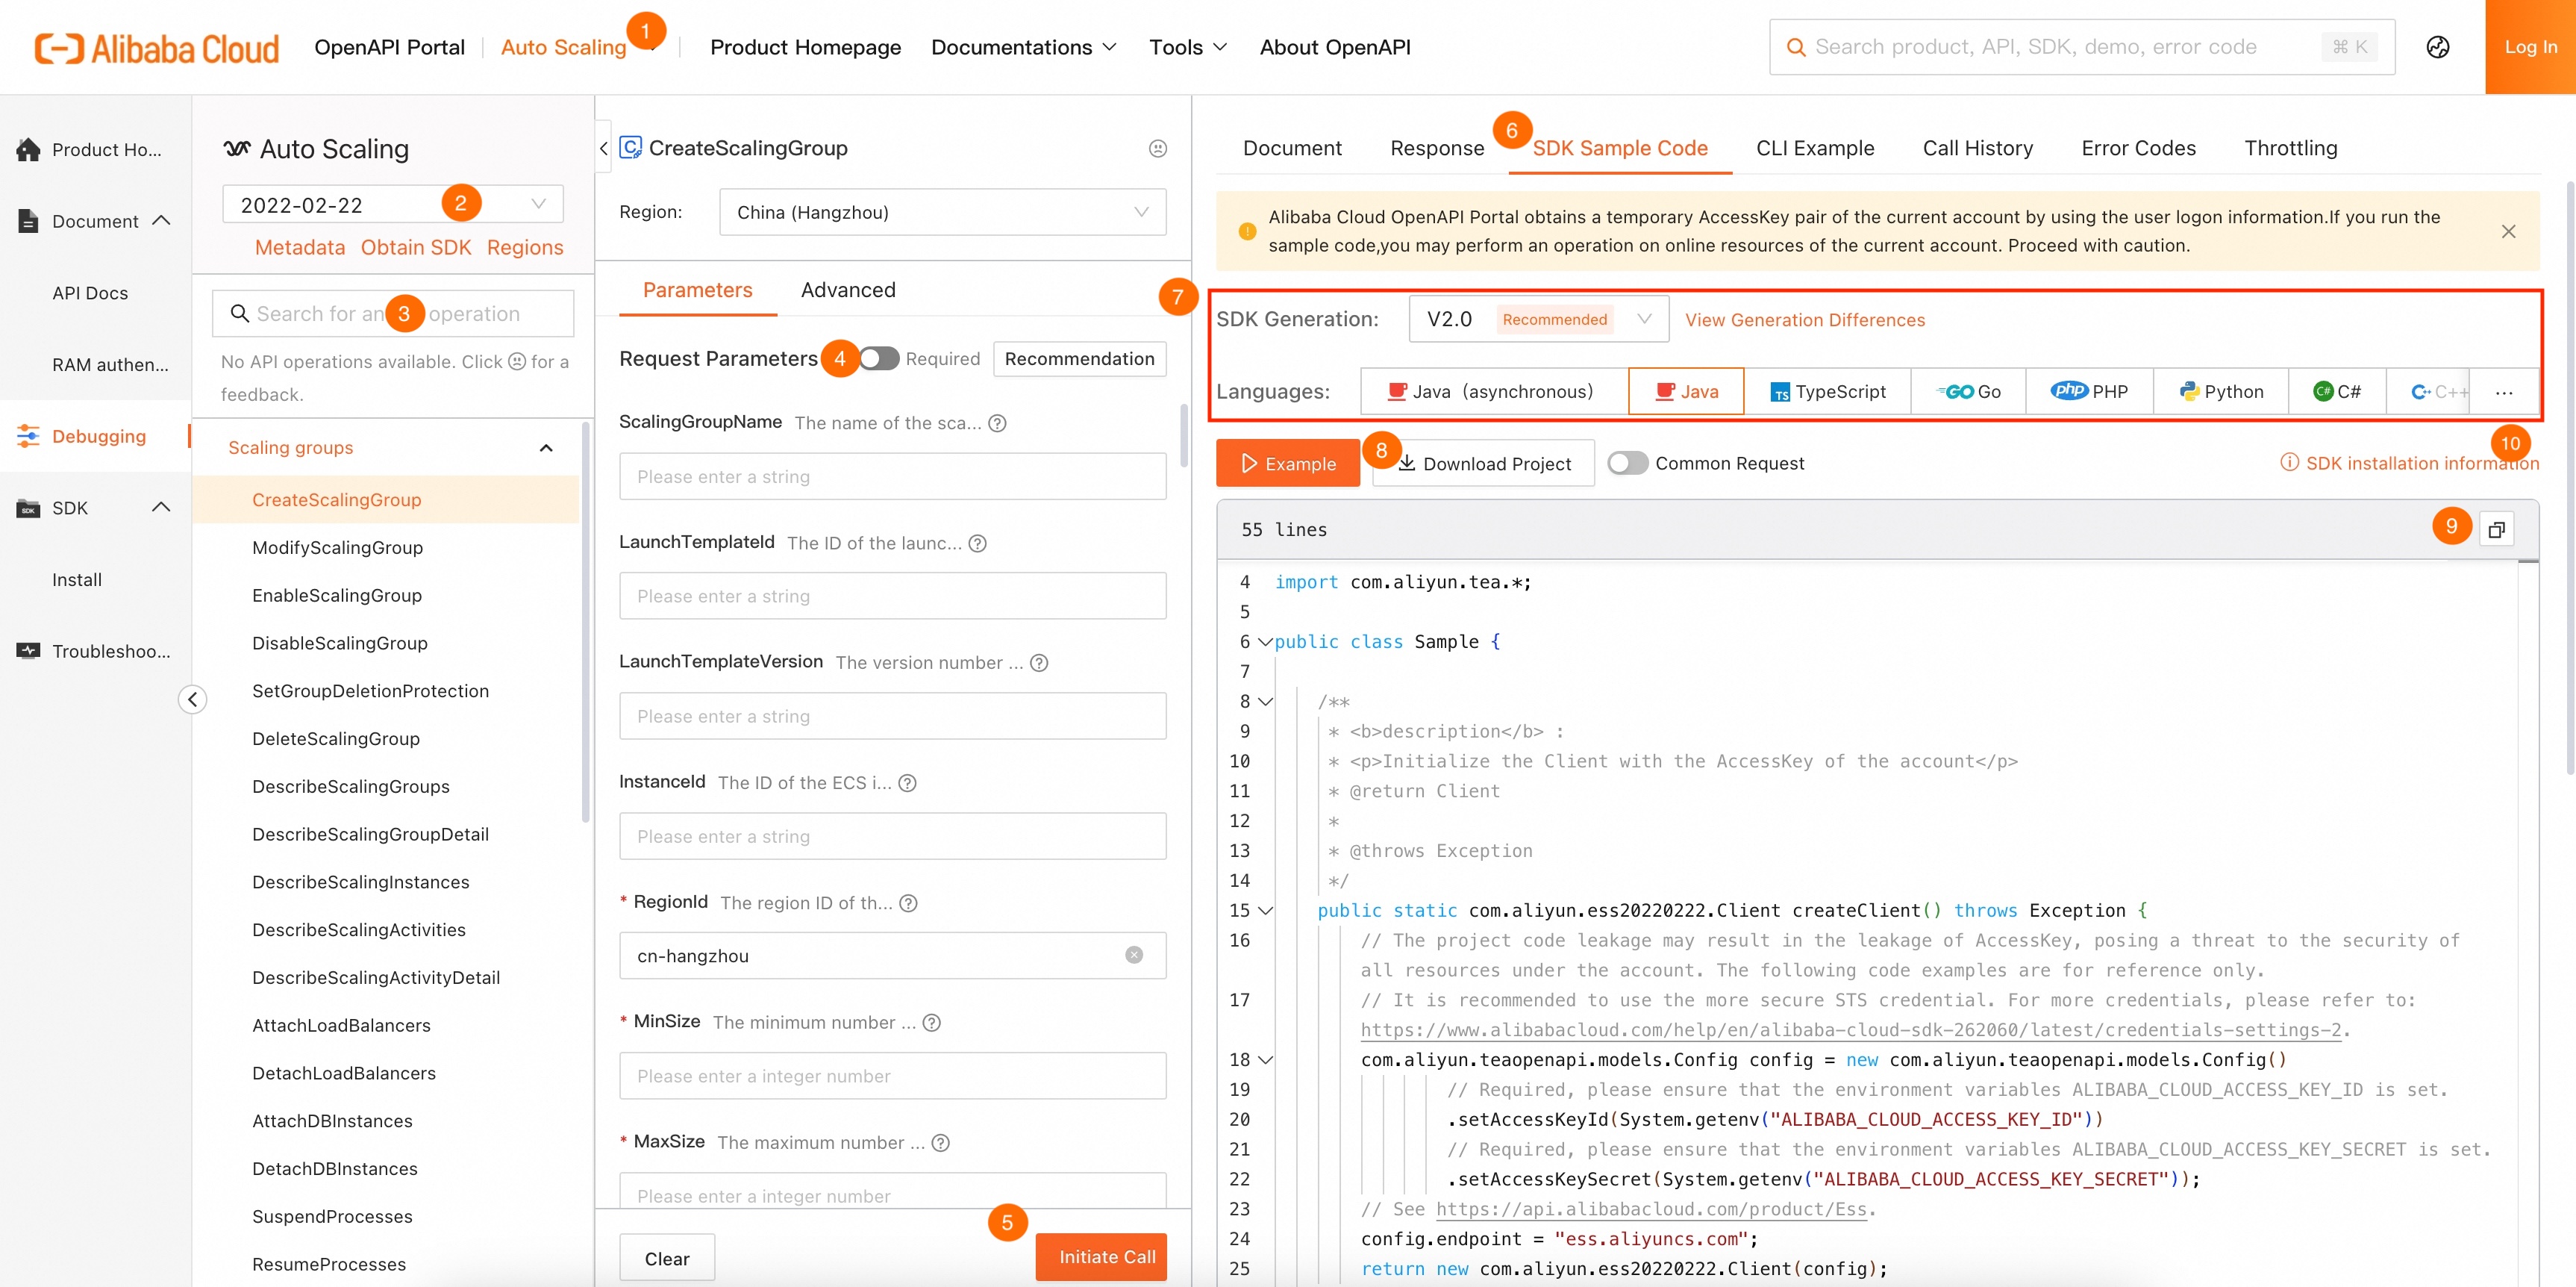
Task: Click the ScalingGroupName text field
Action: (892, 476)
